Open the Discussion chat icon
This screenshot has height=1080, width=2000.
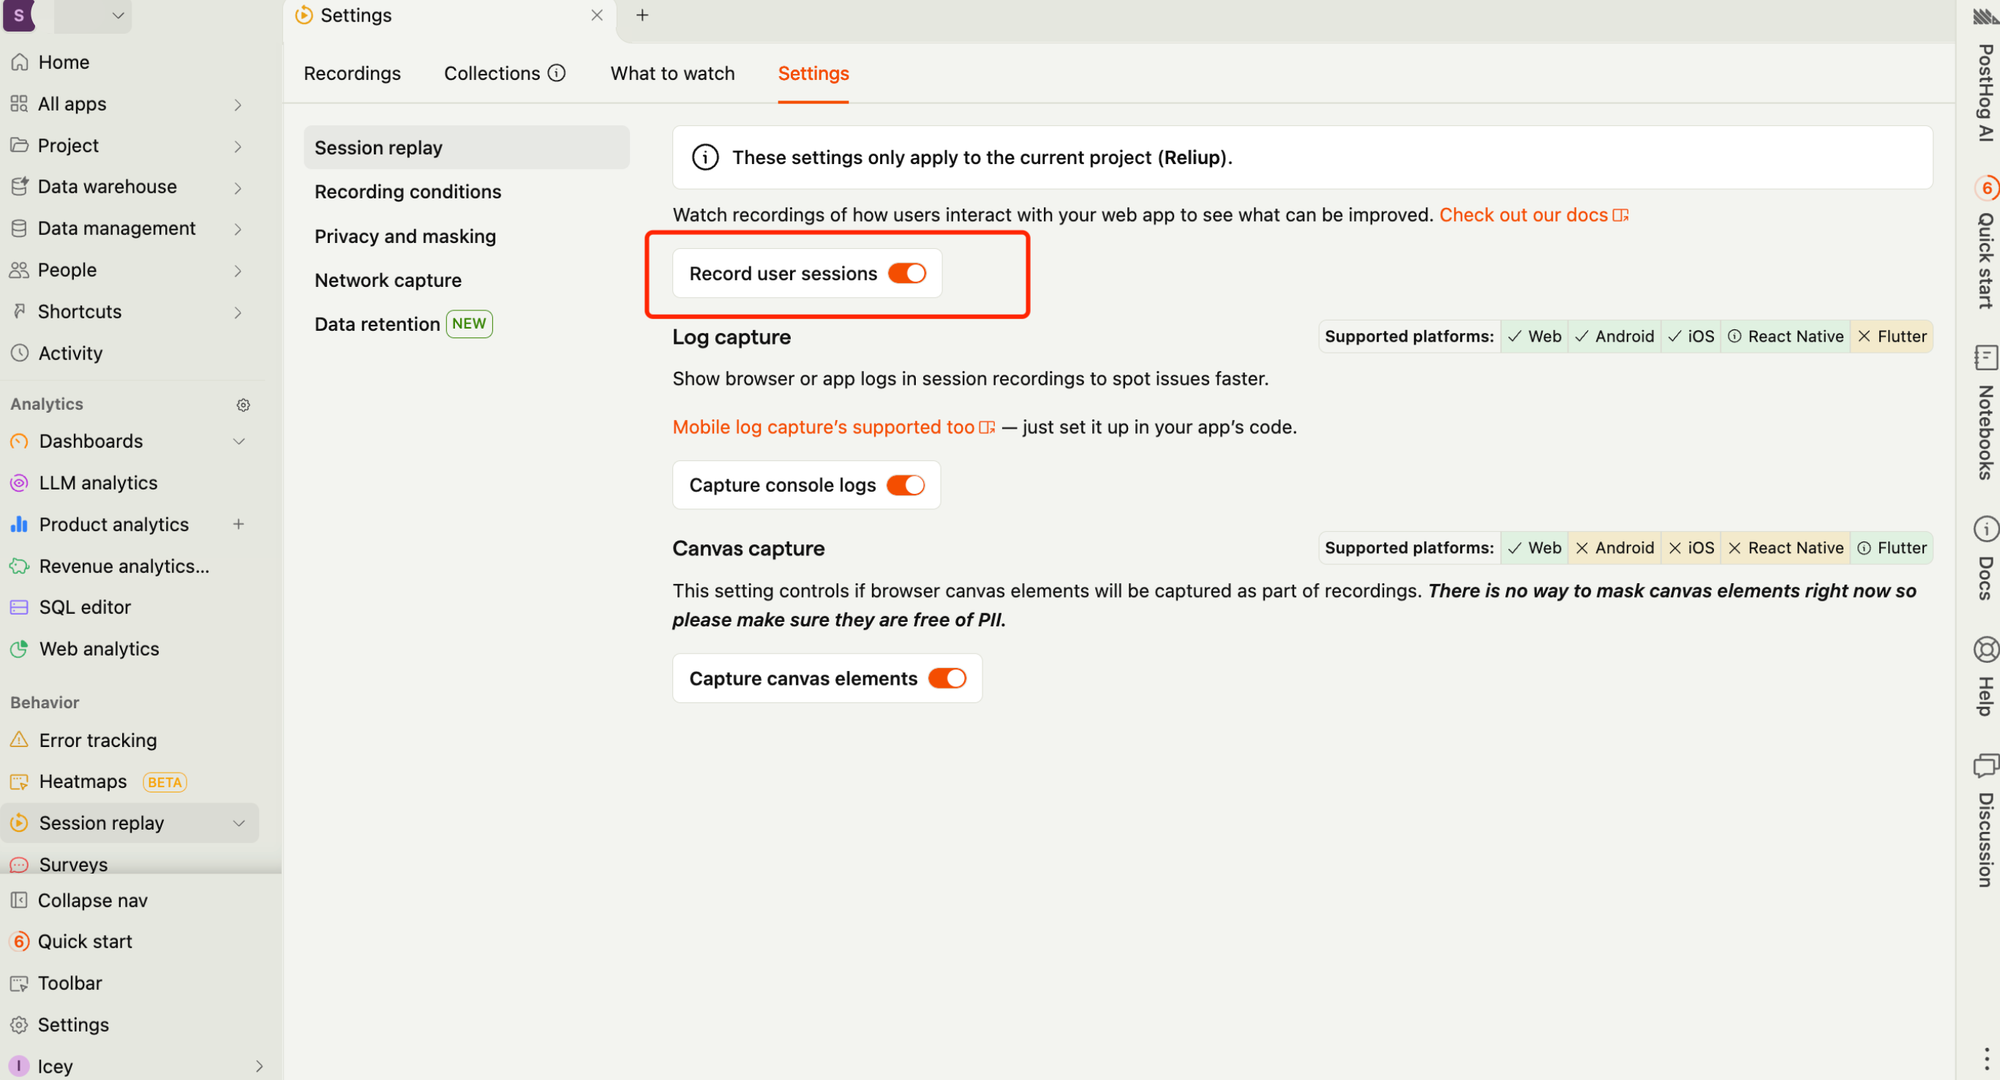coord(1986,766)
